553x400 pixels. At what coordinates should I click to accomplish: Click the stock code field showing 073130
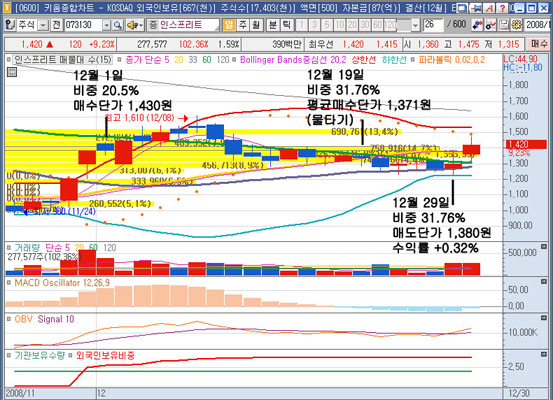pyautogui.click(x=83, y=25)
